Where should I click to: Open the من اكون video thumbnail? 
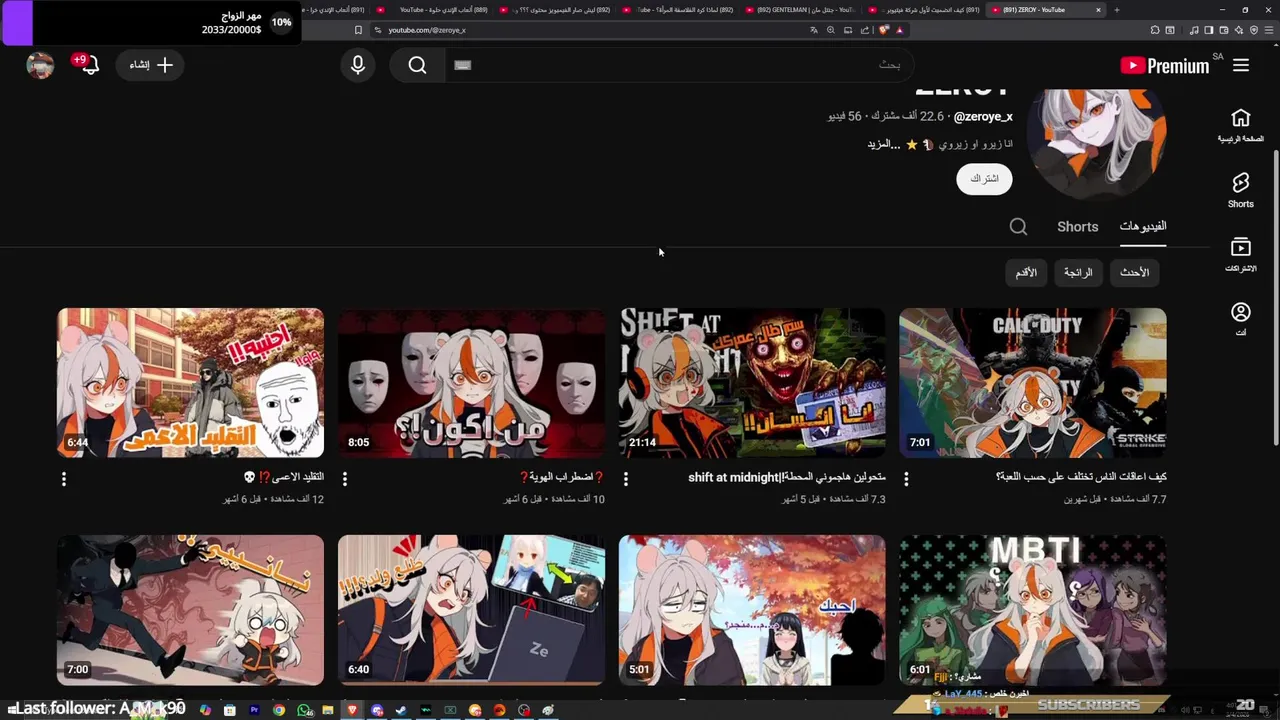[x=471, y=382]
